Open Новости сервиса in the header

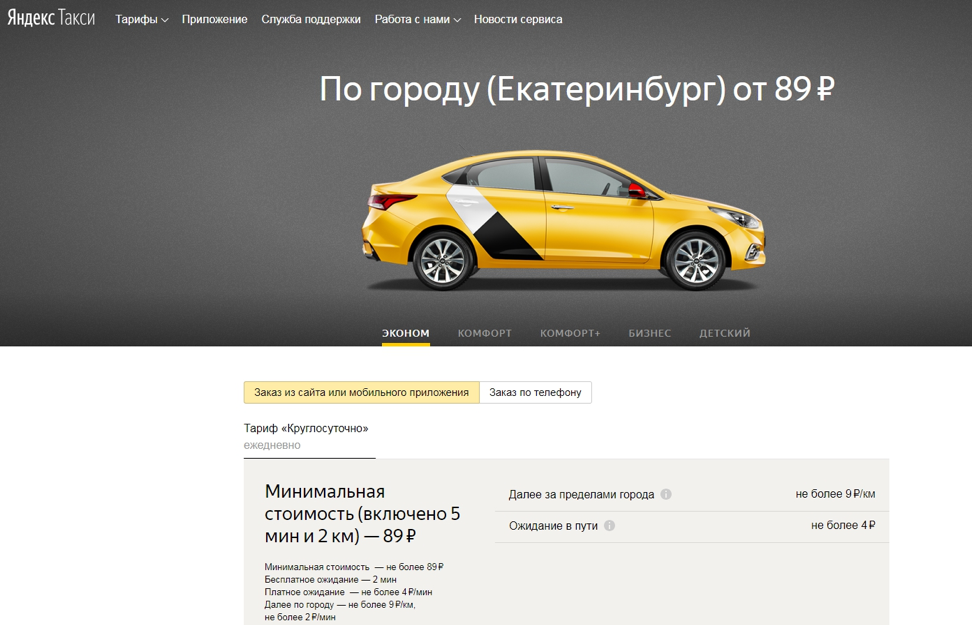[518, 19]
